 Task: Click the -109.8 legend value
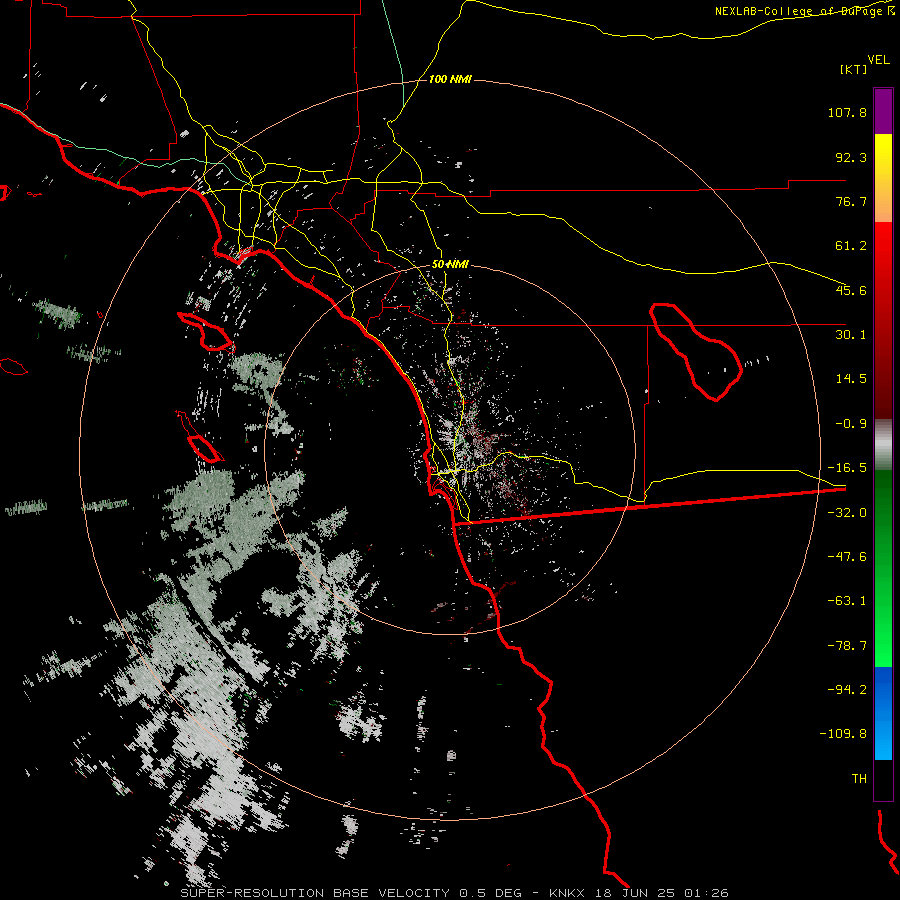point(843,734)
